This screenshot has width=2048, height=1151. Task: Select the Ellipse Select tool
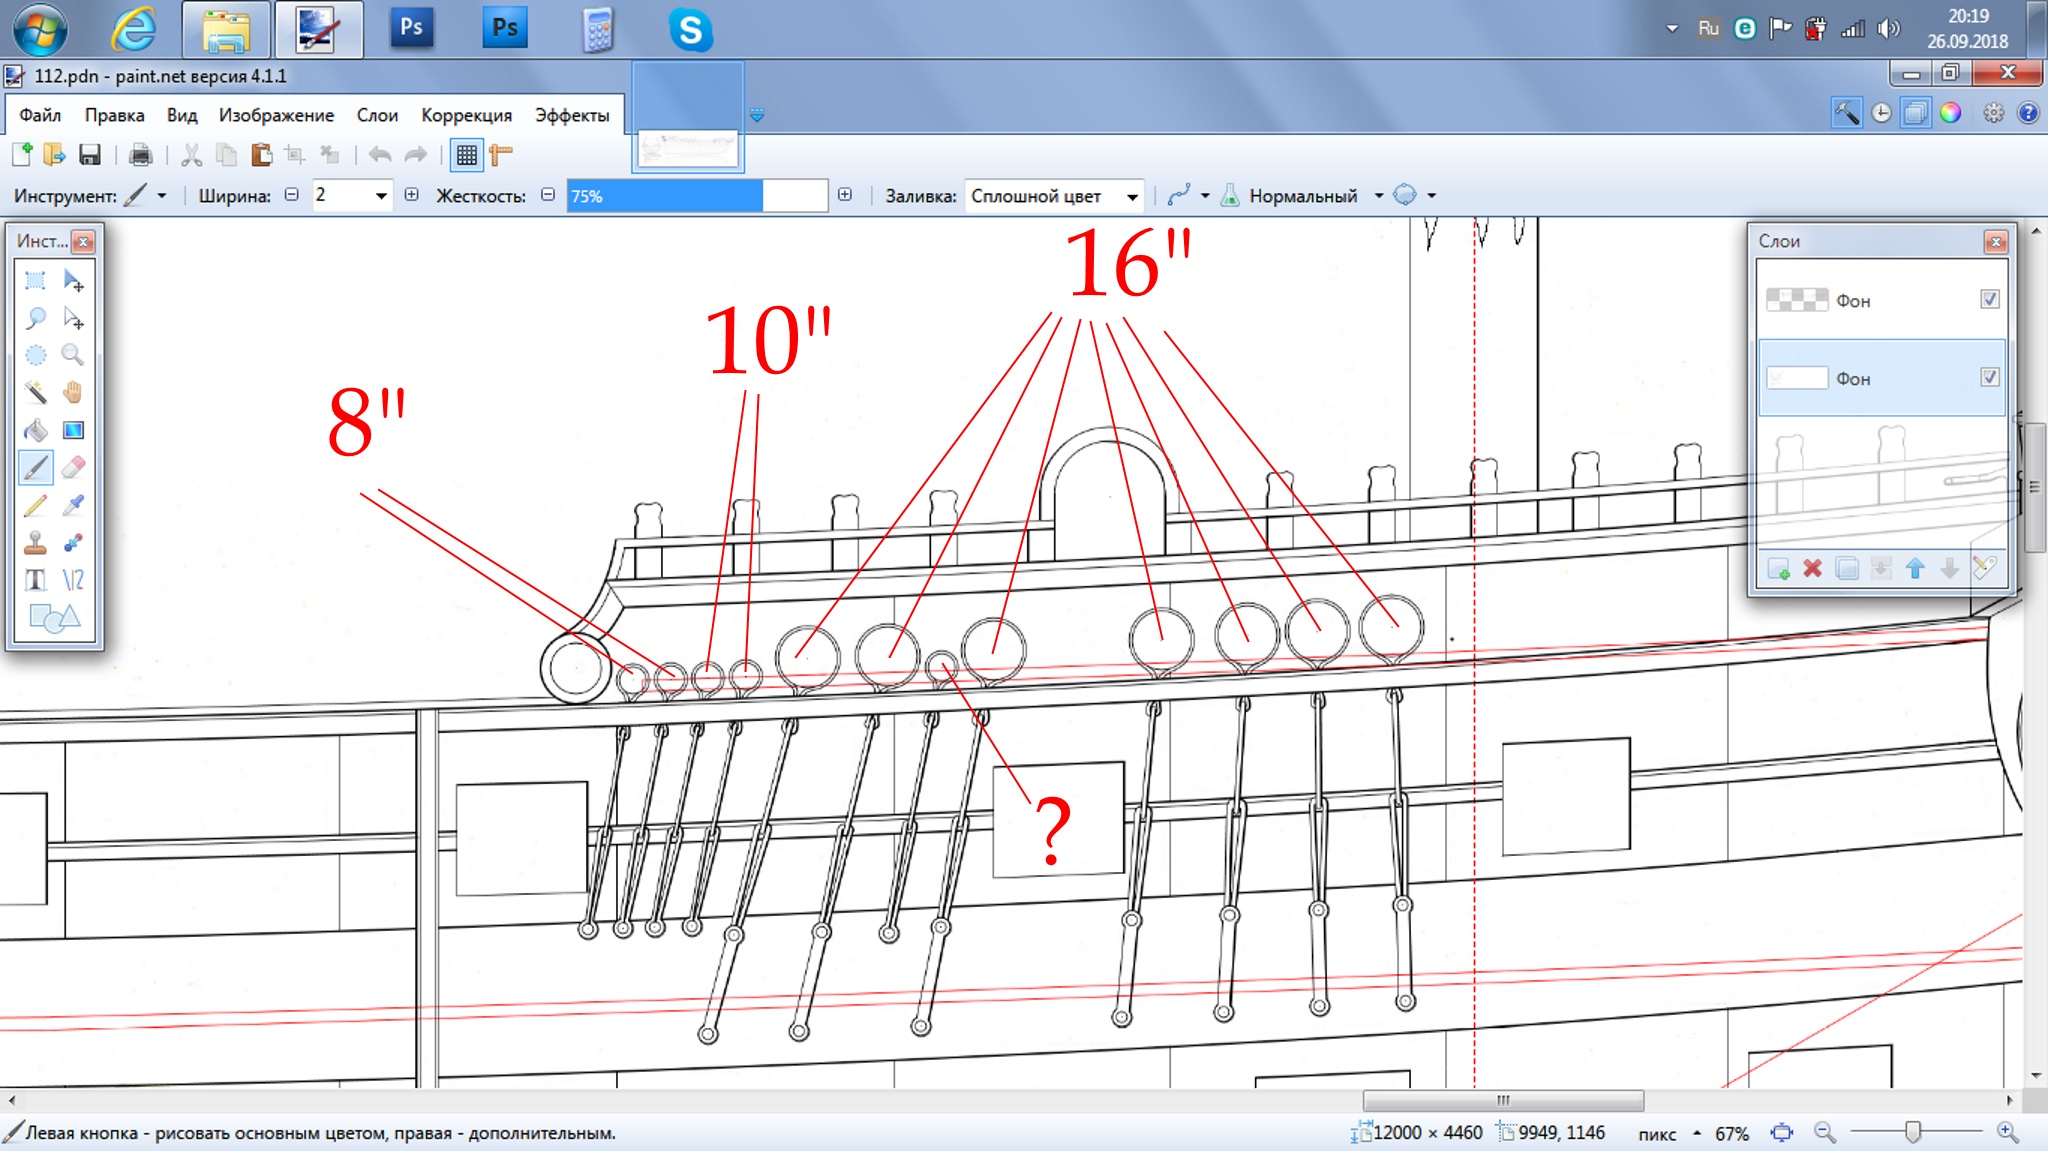[35, 355]
